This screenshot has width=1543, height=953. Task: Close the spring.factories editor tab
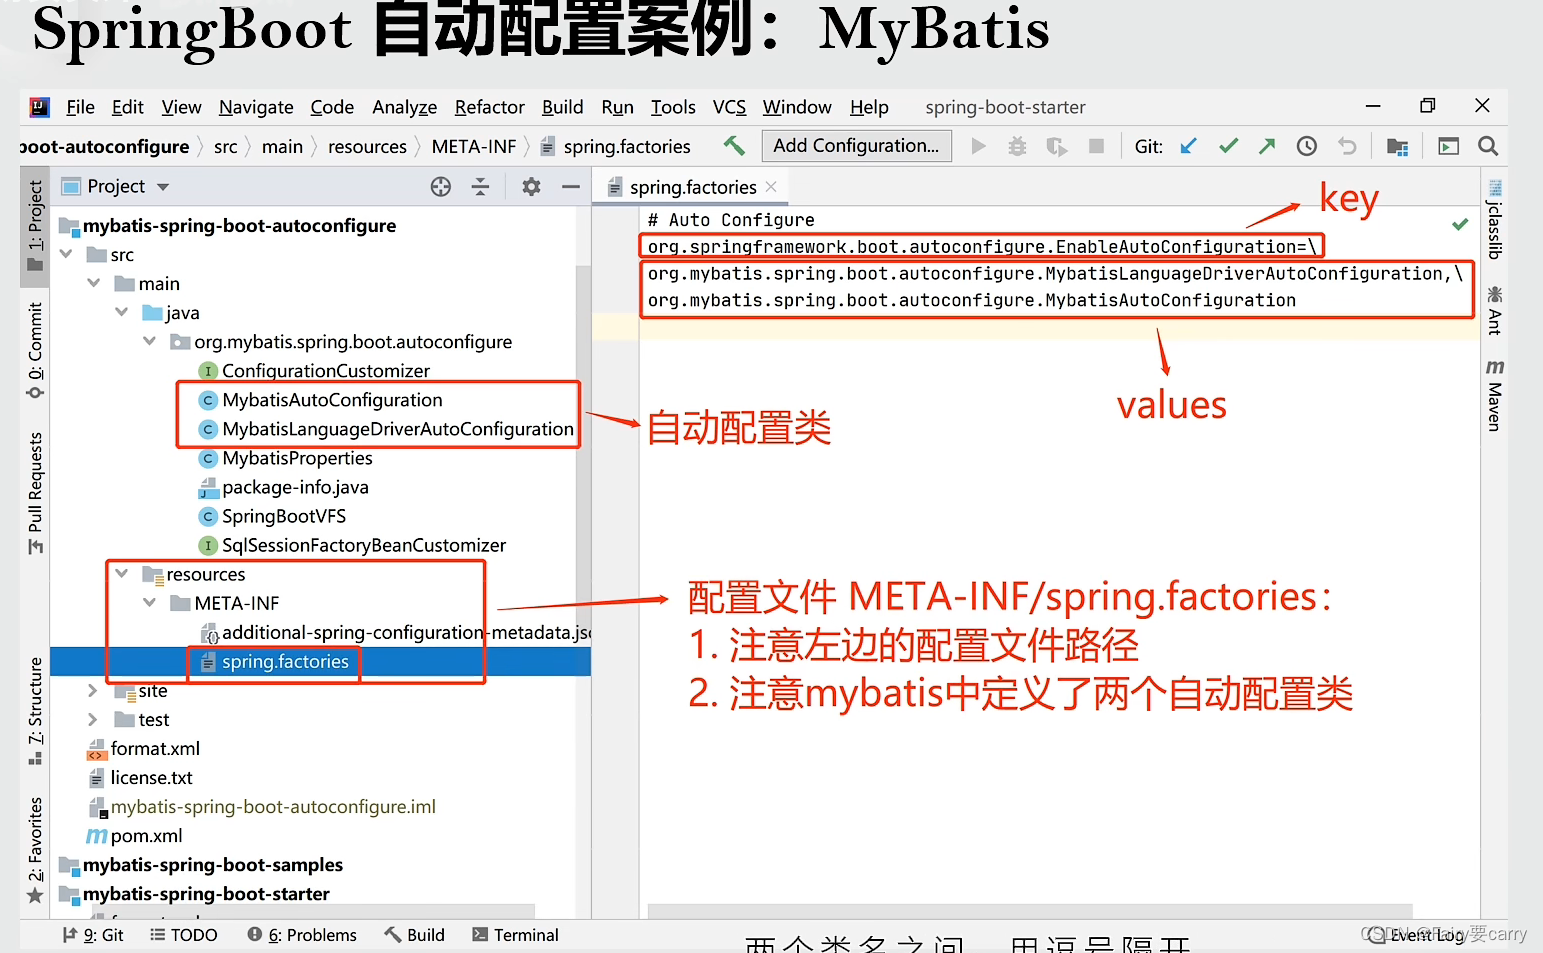[x=771, y=187]
